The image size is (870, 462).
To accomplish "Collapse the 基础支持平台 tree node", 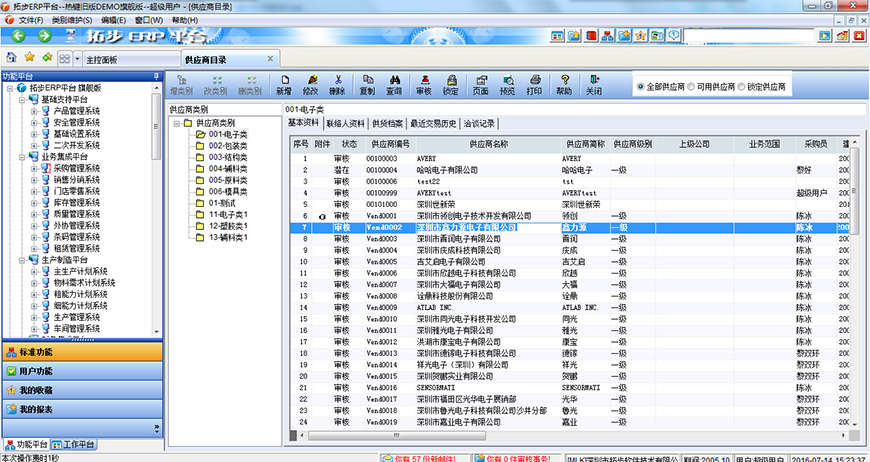I will click(x=22, y=100).
